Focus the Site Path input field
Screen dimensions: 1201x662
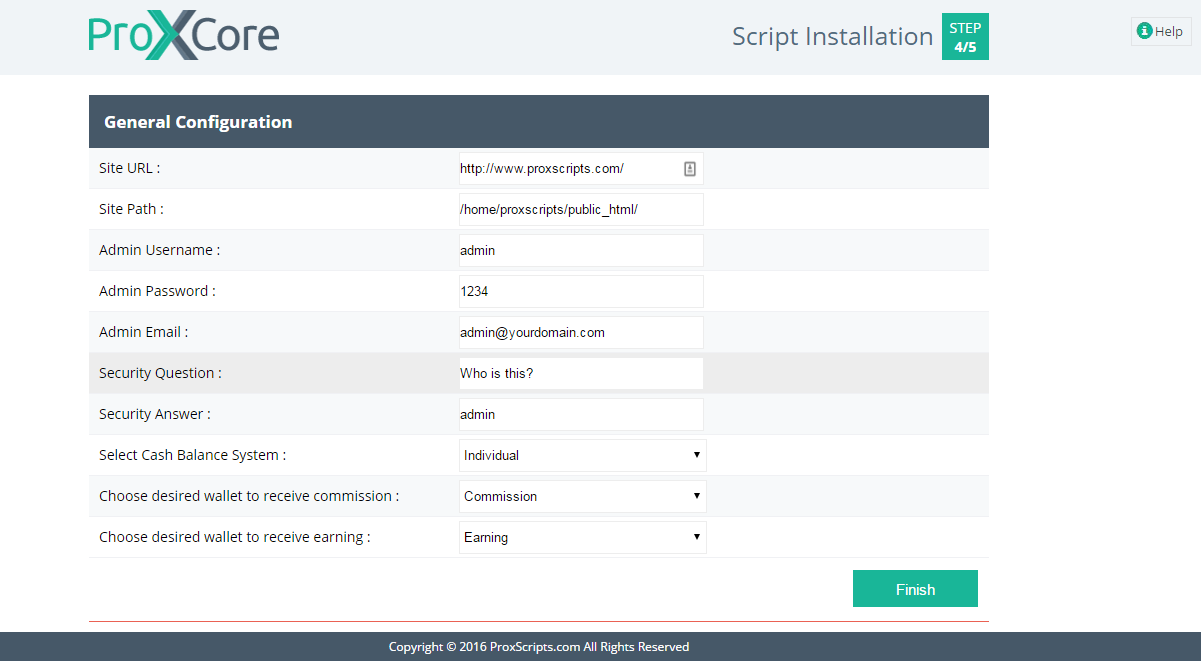[x=581, y=210]
